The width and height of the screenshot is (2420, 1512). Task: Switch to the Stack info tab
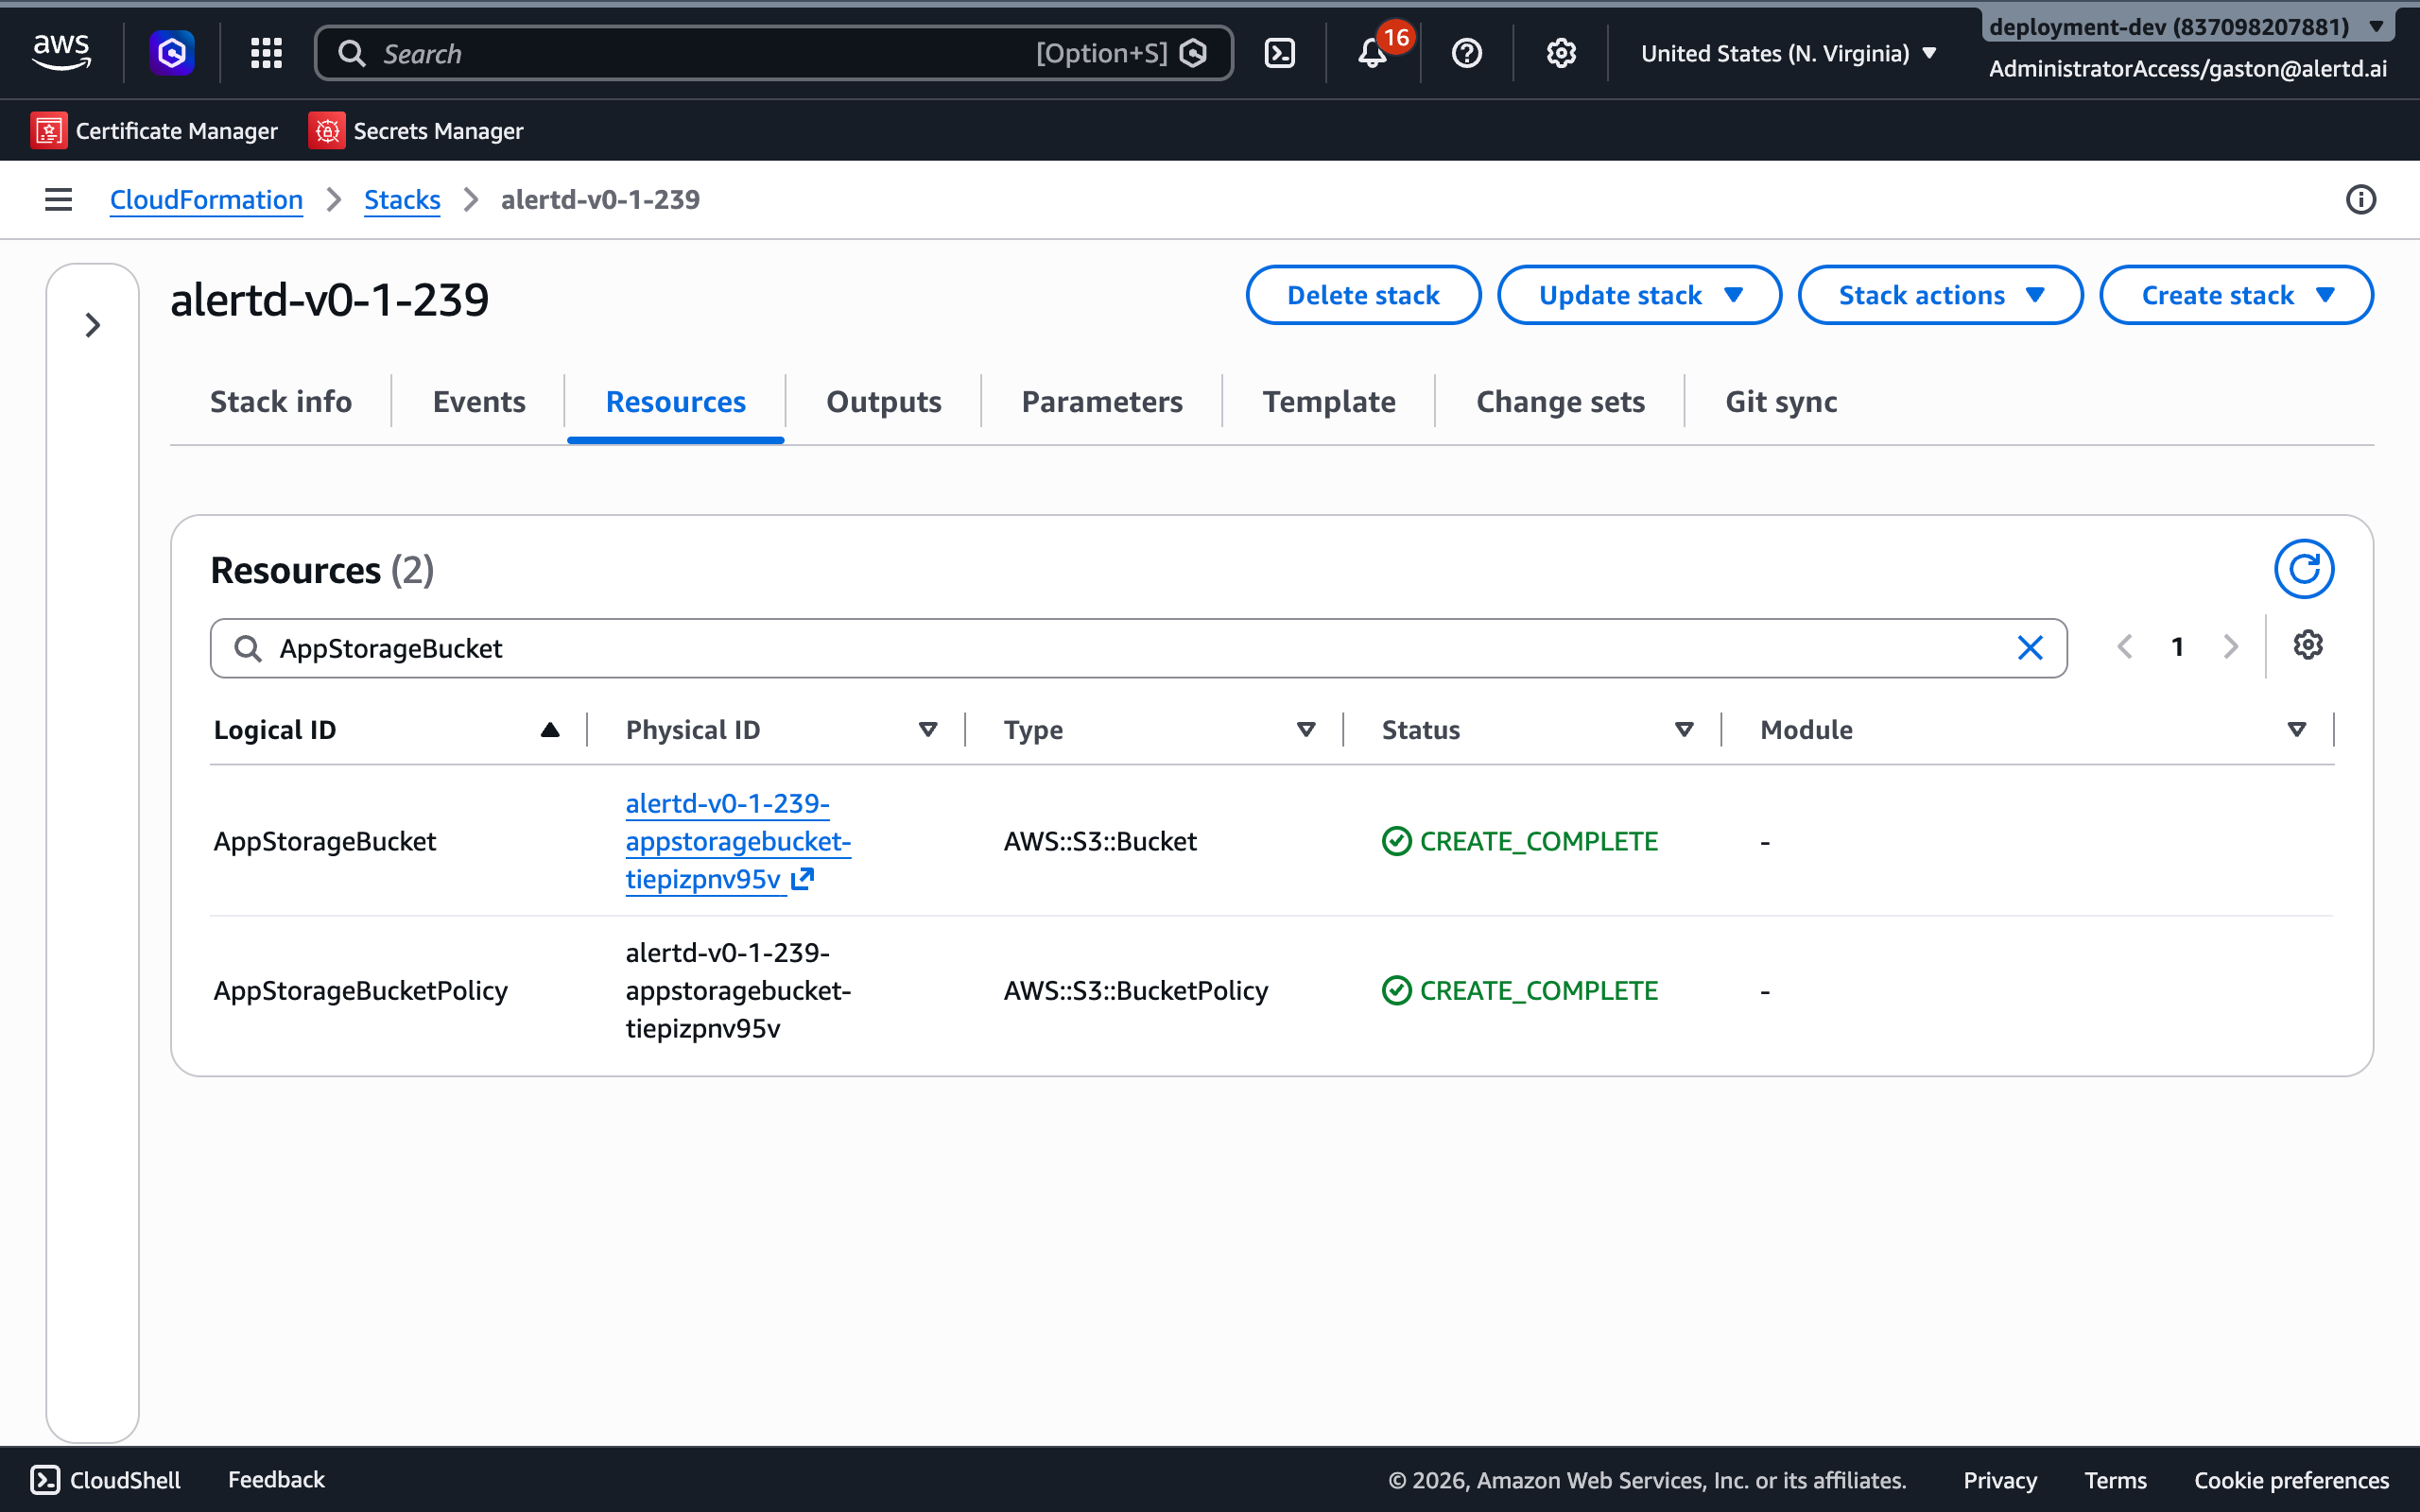click(x=281, y=402)
